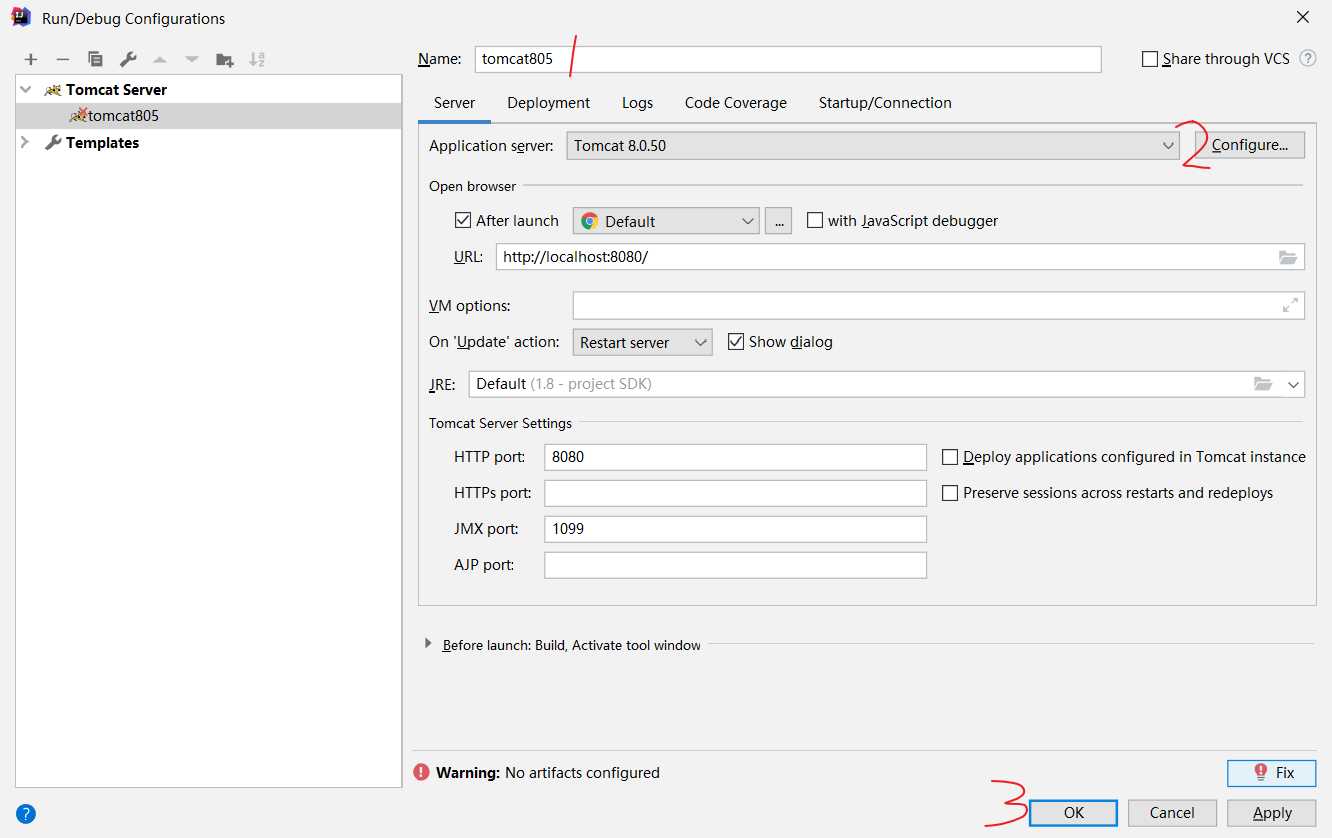This screenshot has height=838, width=1332.
Task: Close the Run/Debug Configurations dialog
Action: [1303, 17]
